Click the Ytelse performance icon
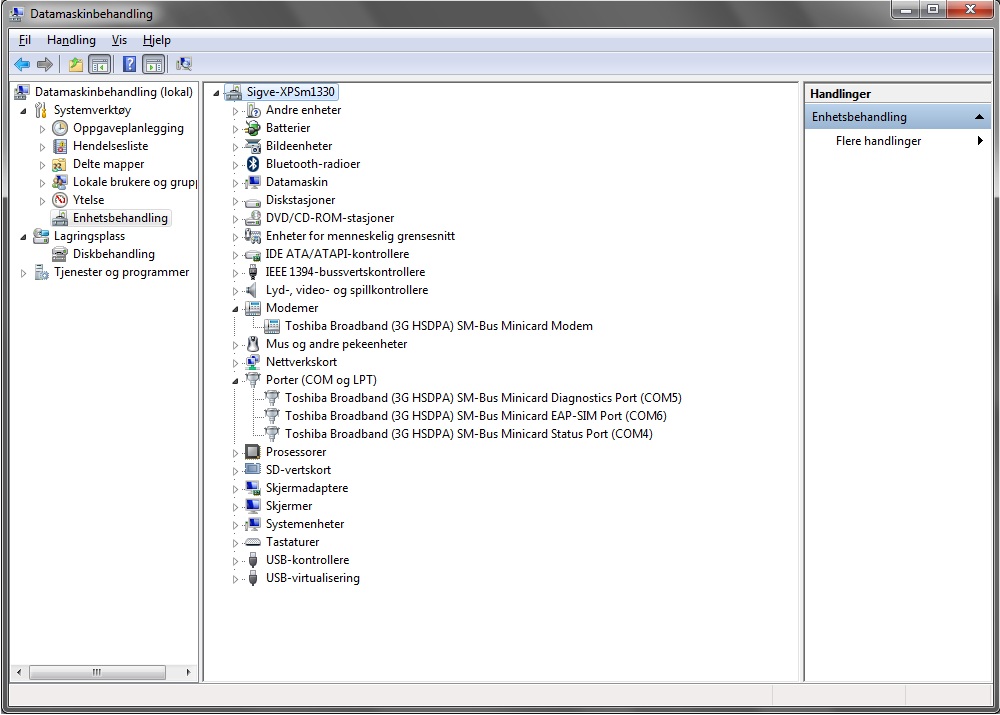This screenshot has width=1000, height=715. pos(60,200)
